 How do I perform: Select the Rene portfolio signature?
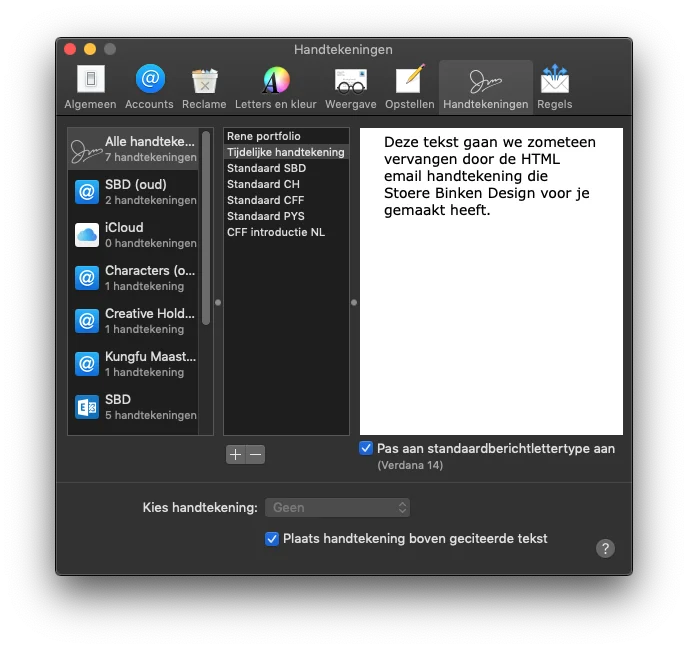286,136
